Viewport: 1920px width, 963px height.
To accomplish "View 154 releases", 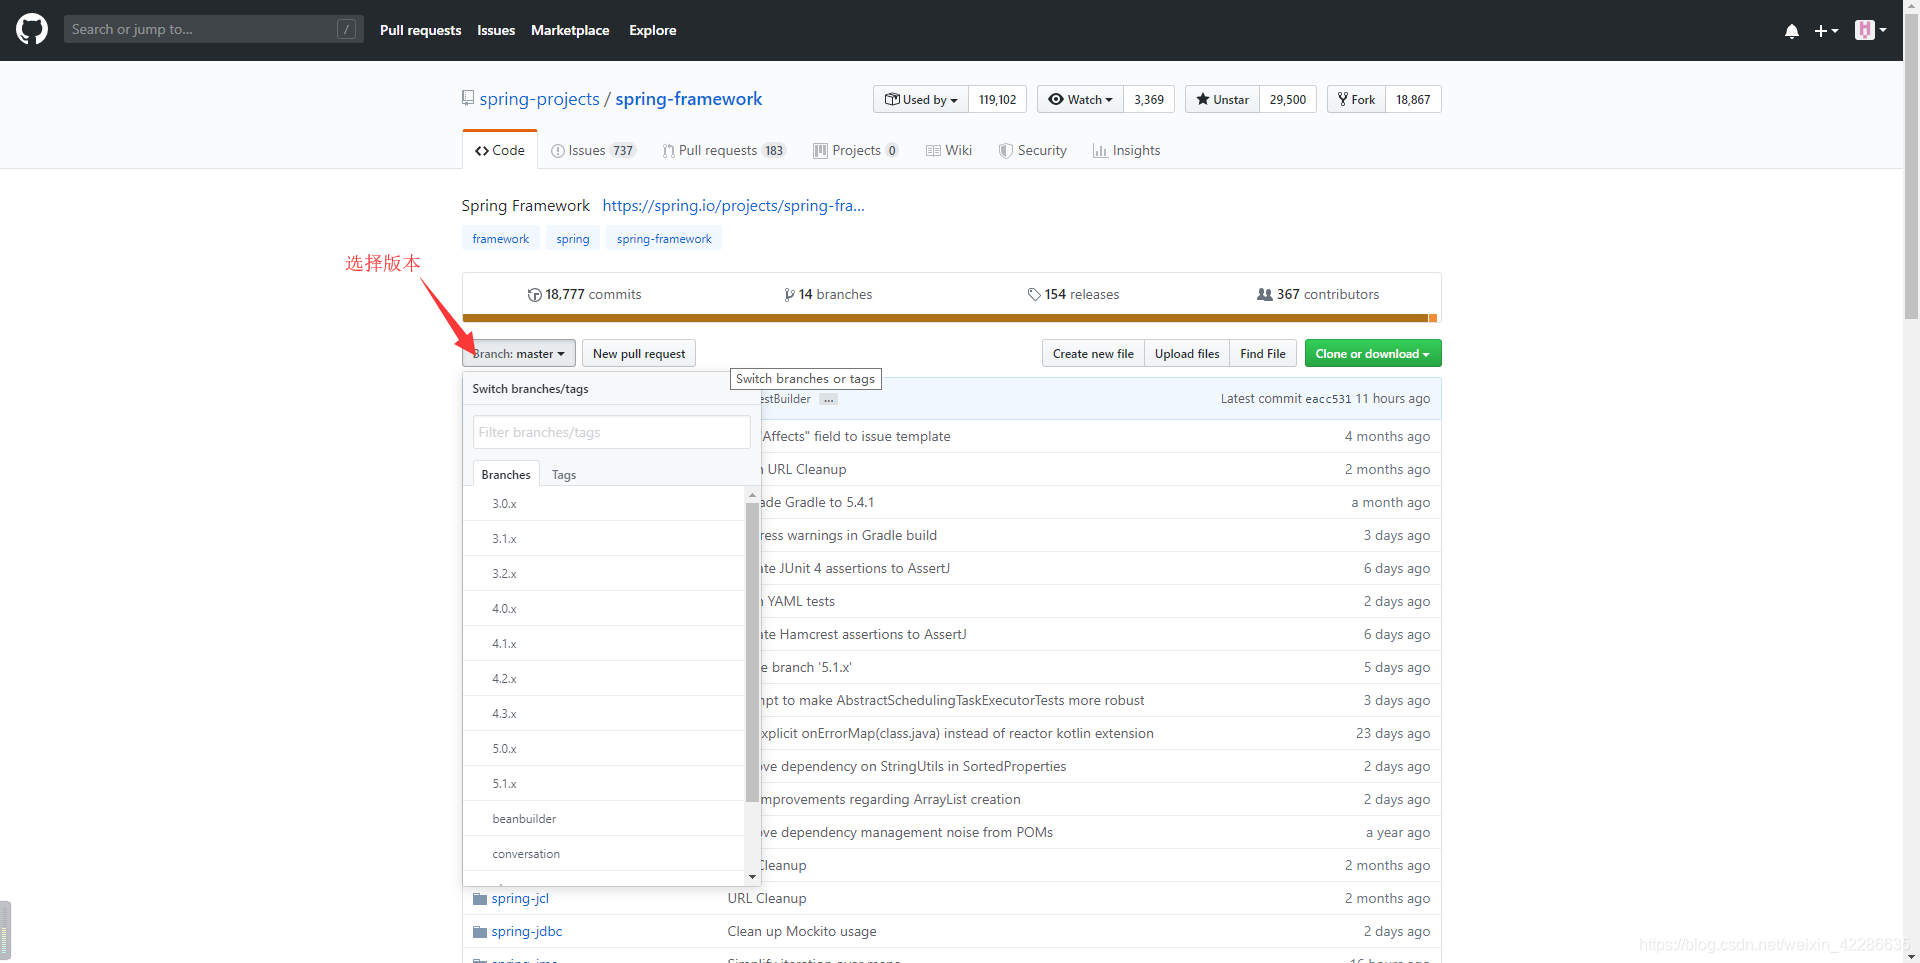I will tap(1073, 294).
